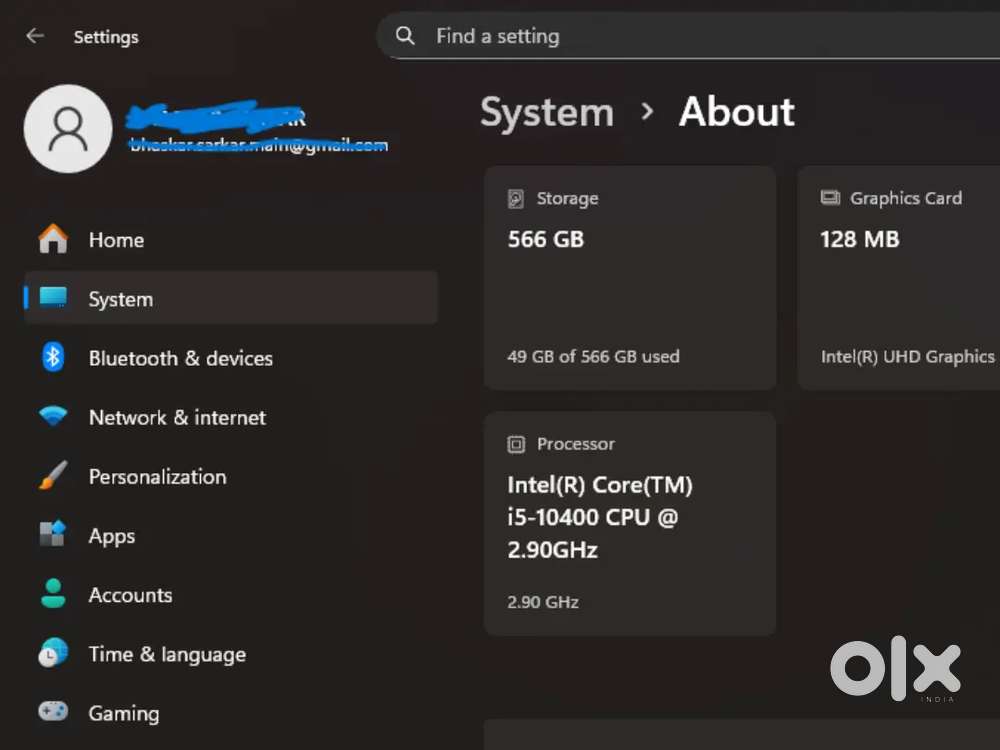Open the user profile avatar
The image size is (1000, 750).
click(68, 128)
